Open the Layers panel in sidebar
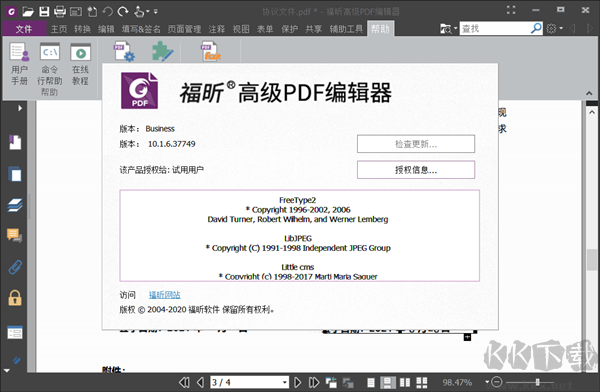The image size is (600, 392). tap(15, 205)
